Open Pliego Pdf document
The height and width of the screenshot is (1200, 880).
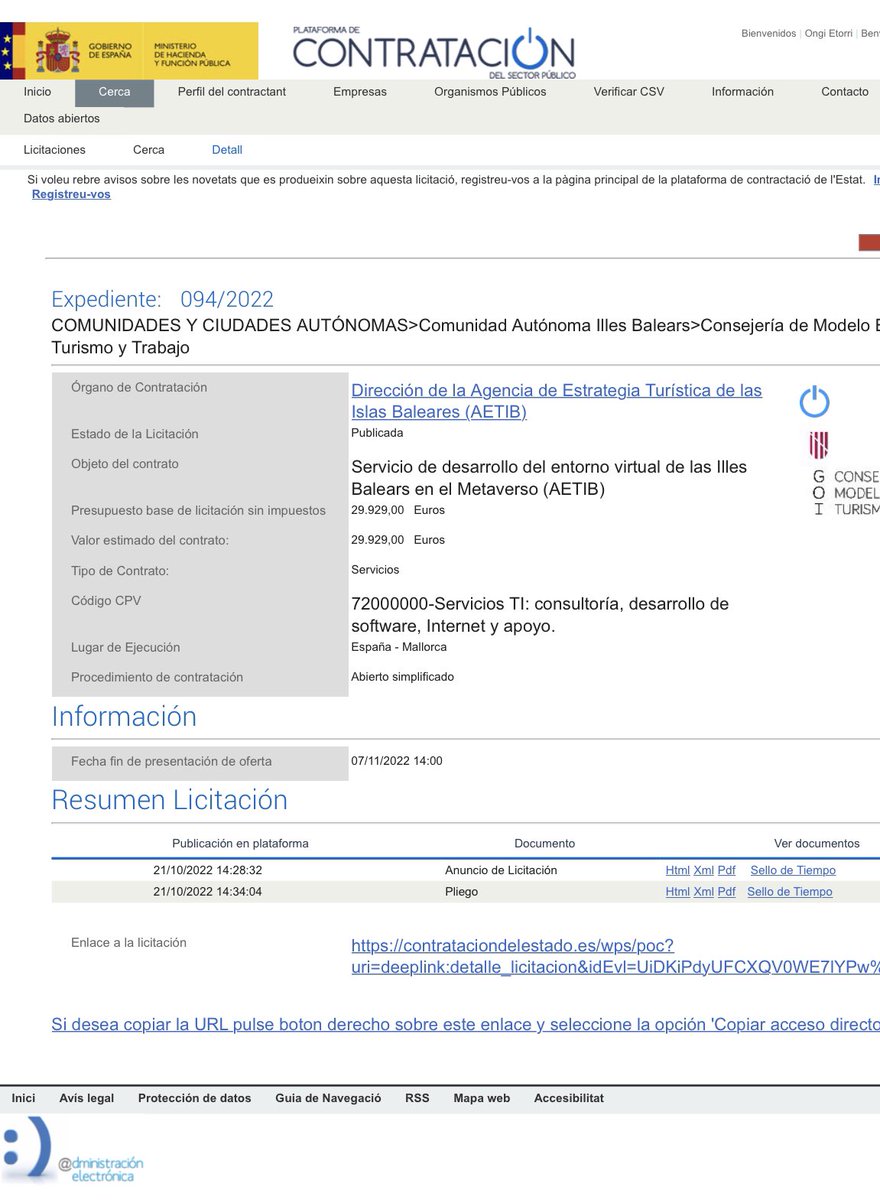727,892
